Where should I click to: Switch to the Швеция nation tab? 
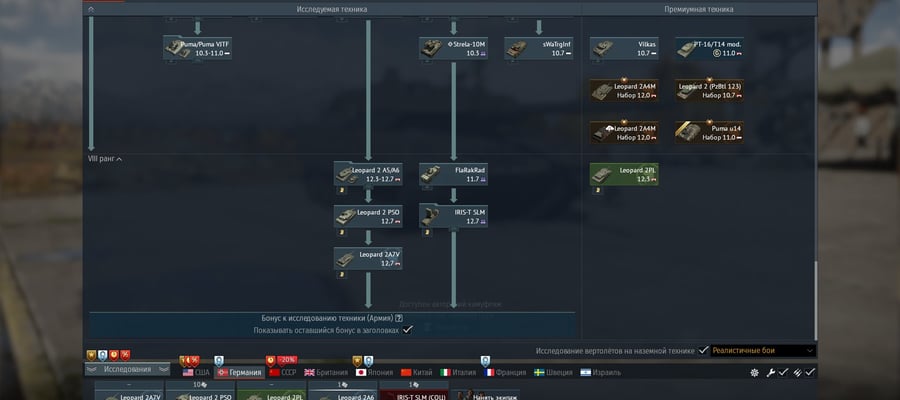(x=553, y=372)
